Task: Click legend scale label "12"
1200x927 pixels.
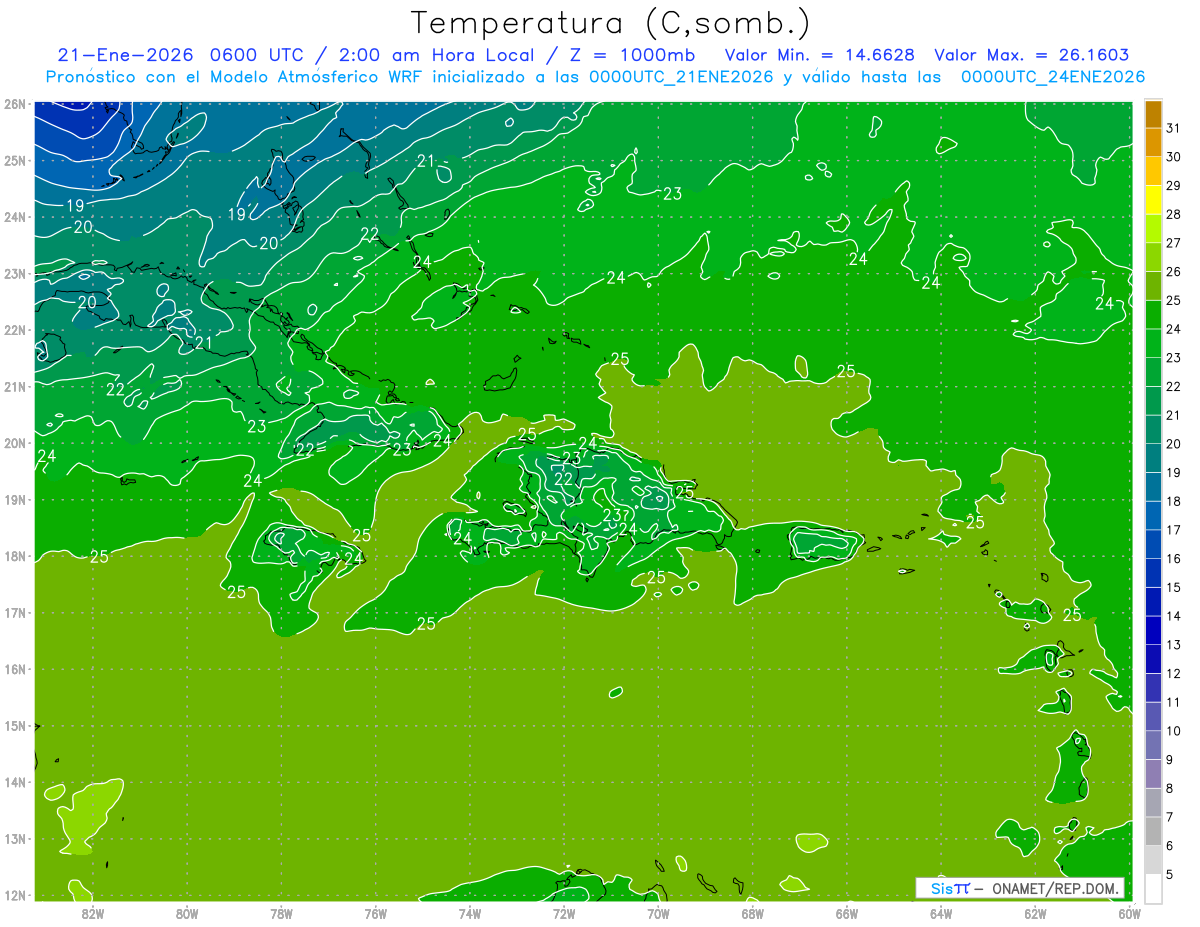Action: point(1173,674)
